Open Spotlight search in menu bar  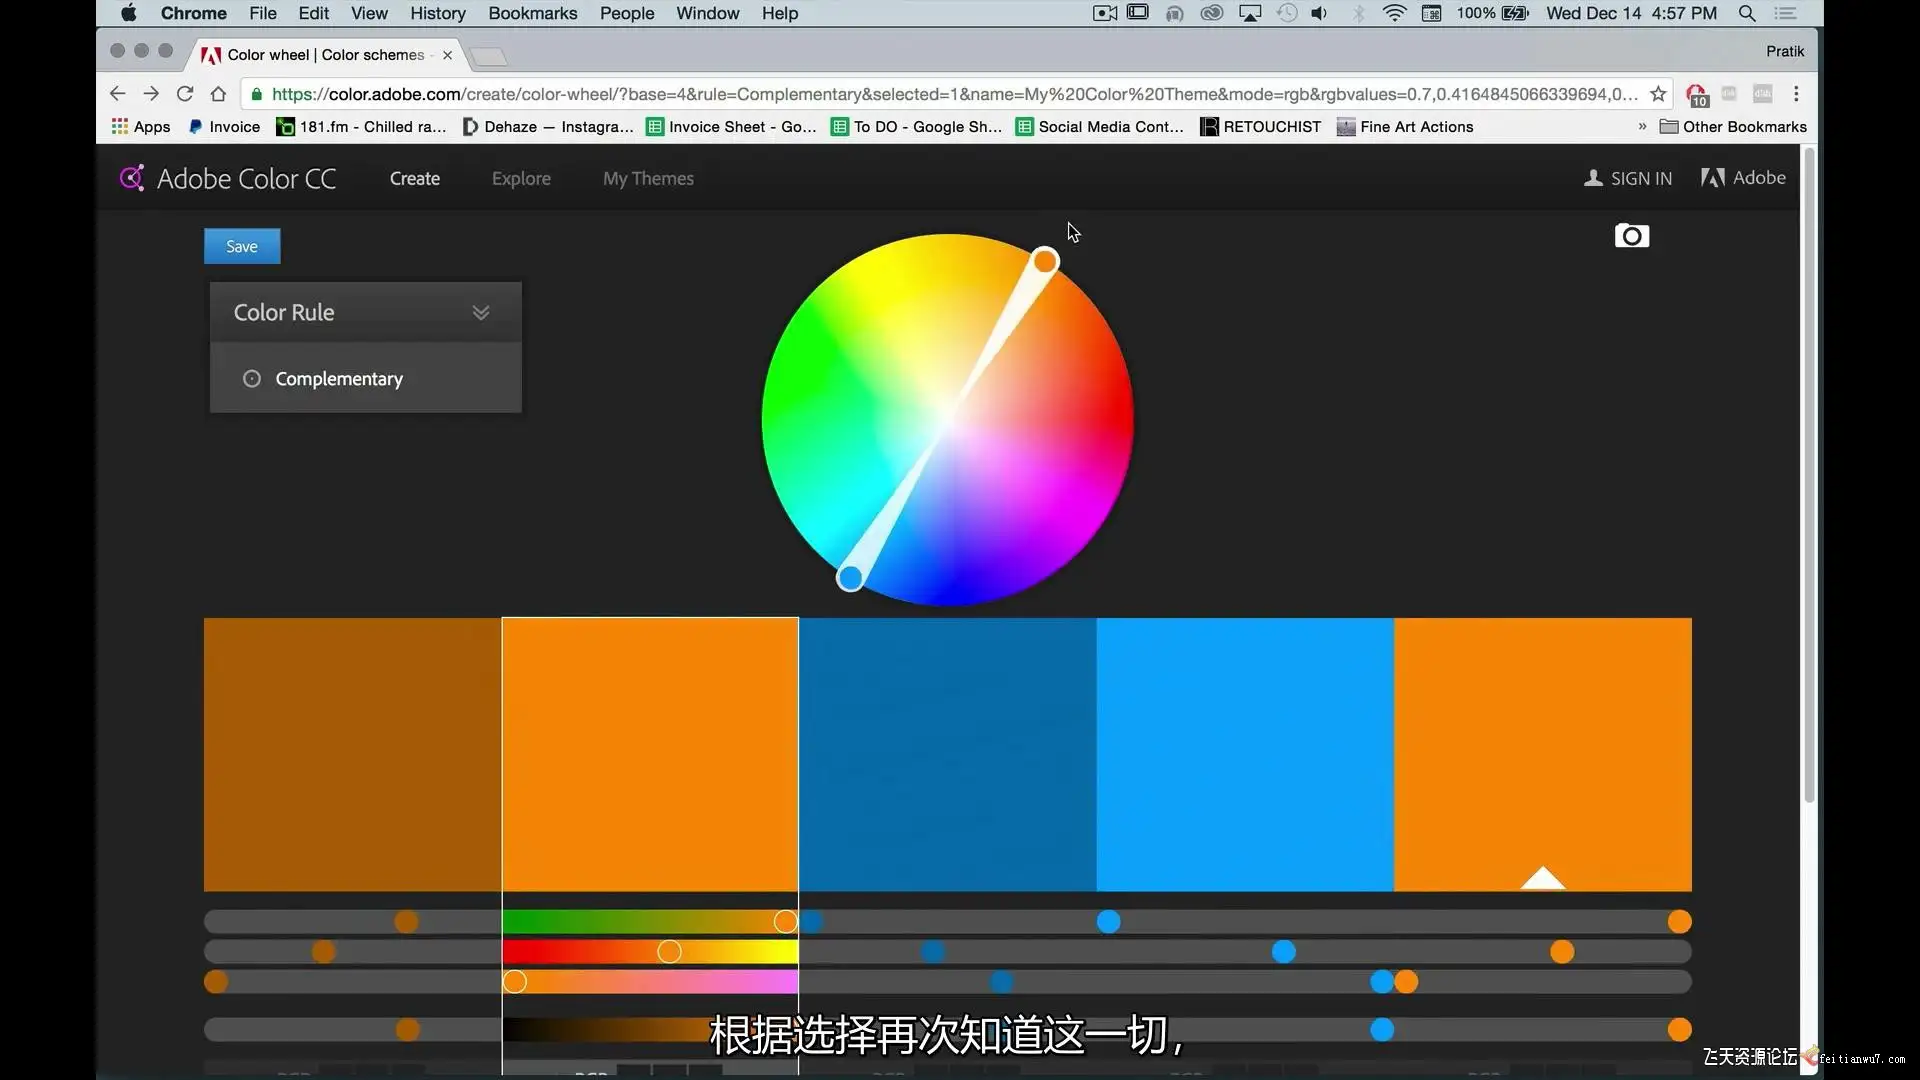tap(1747, 13)
